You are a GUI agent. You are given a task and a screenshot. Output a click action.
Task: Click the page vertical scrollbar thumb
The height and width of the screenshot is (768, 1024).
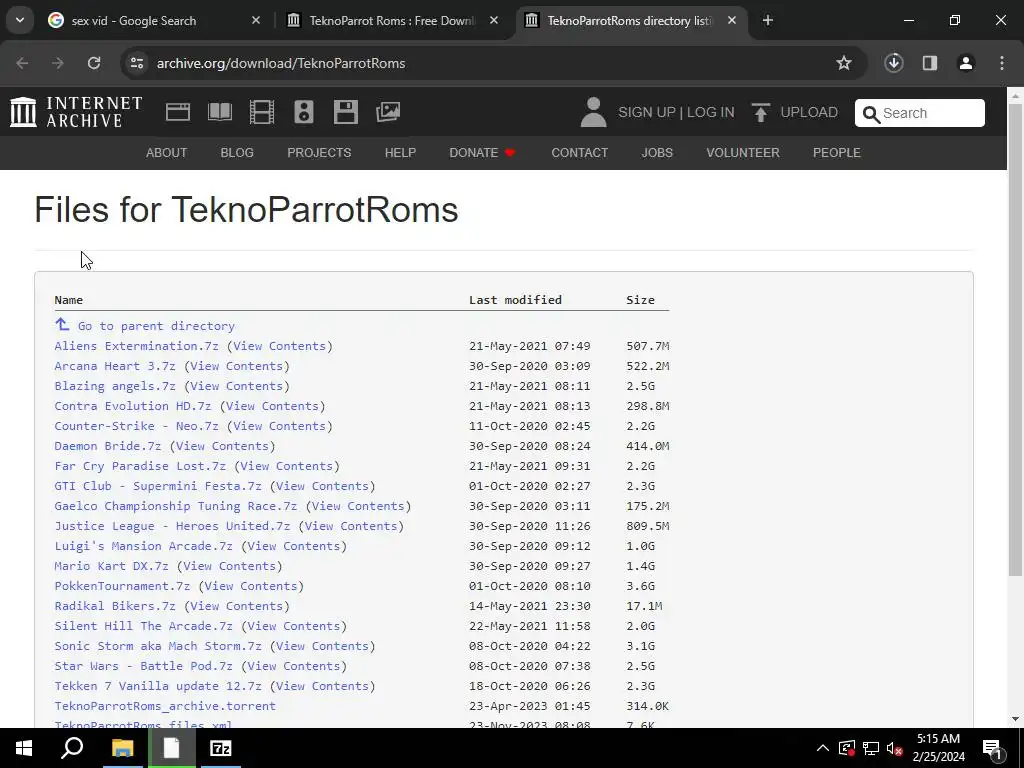(1015, 340)
